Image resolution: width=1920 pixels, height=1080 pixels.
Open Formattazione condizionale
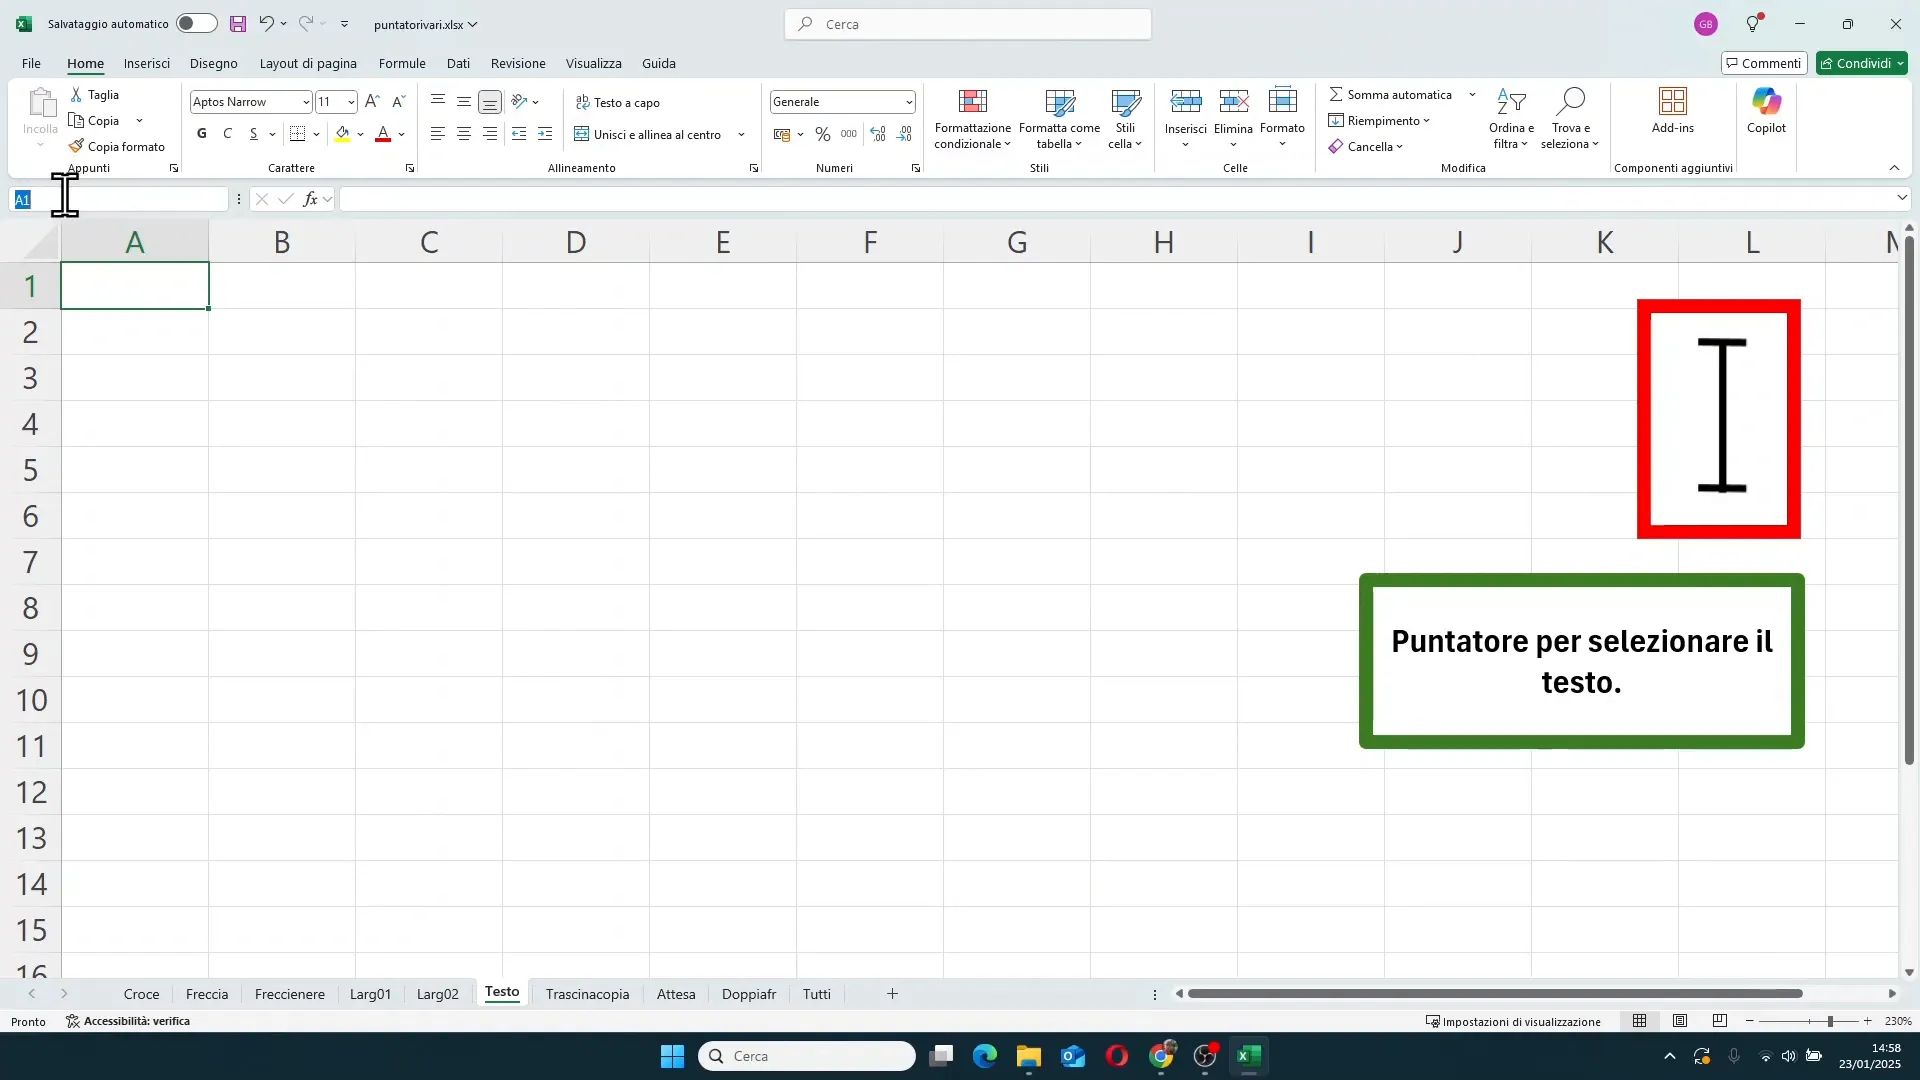point(973,119)
